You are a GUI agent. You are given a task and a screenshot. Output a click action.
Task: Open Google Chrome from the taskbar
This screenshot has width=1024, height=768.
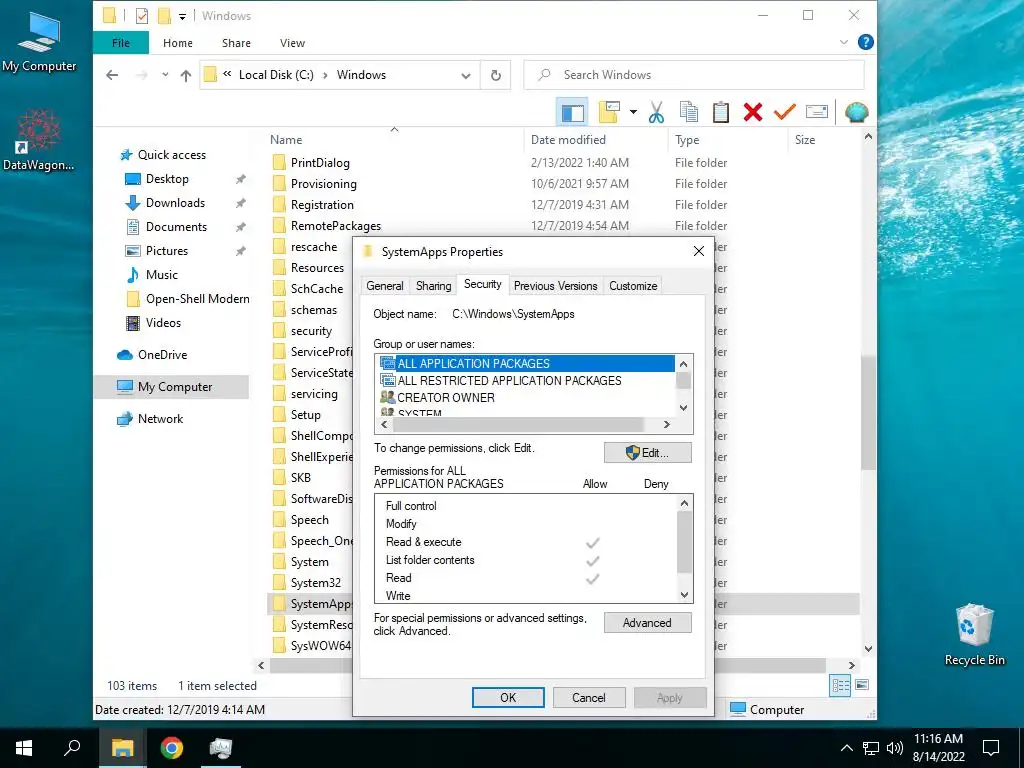(x=171, y=748)
